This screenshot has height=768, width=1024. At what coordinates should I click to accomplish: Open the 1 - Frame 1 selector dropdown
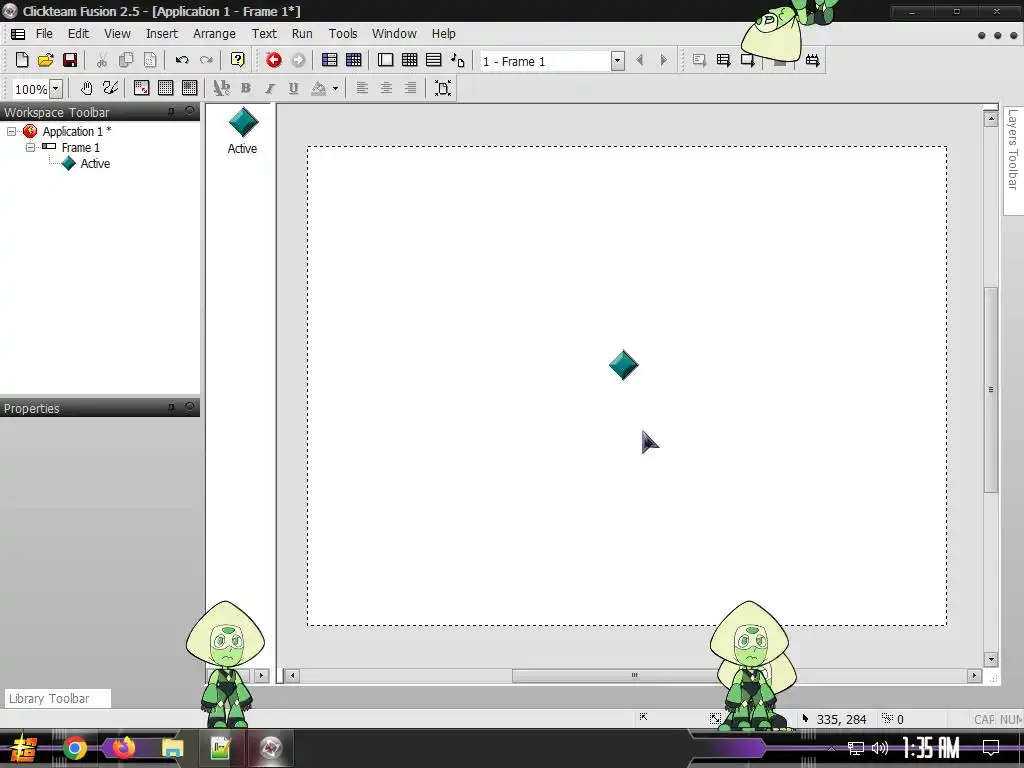[x=617, y=61]
